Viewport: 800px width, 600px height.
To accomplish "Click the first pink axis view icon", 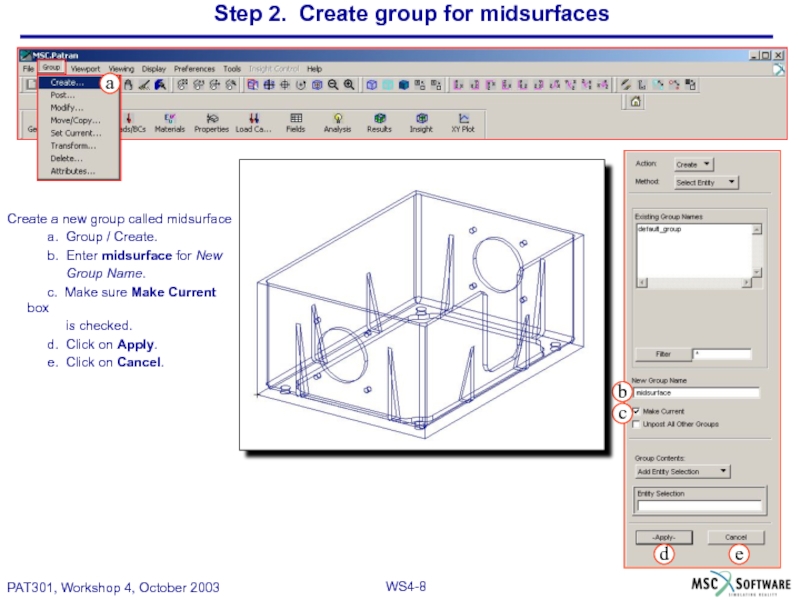I will tap(458, 85).
